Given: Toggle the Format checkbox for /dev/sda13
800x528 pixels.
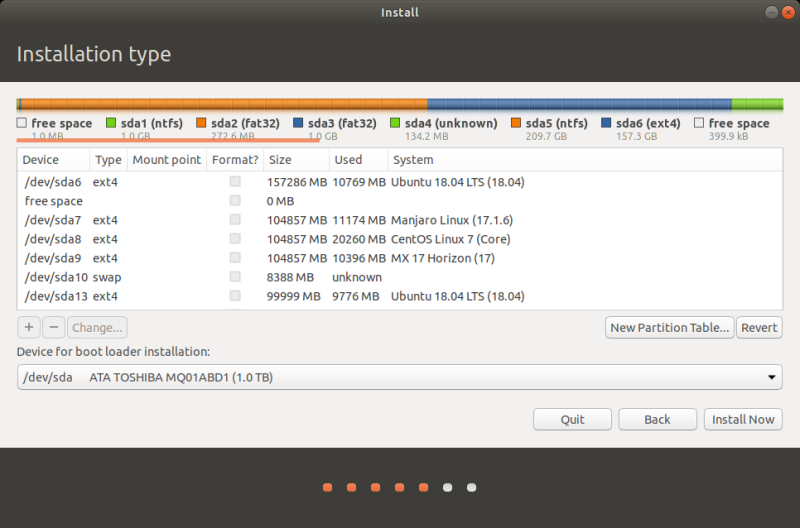Looking at the screenshot, I should pyautogui.click(x=235, y=296).
